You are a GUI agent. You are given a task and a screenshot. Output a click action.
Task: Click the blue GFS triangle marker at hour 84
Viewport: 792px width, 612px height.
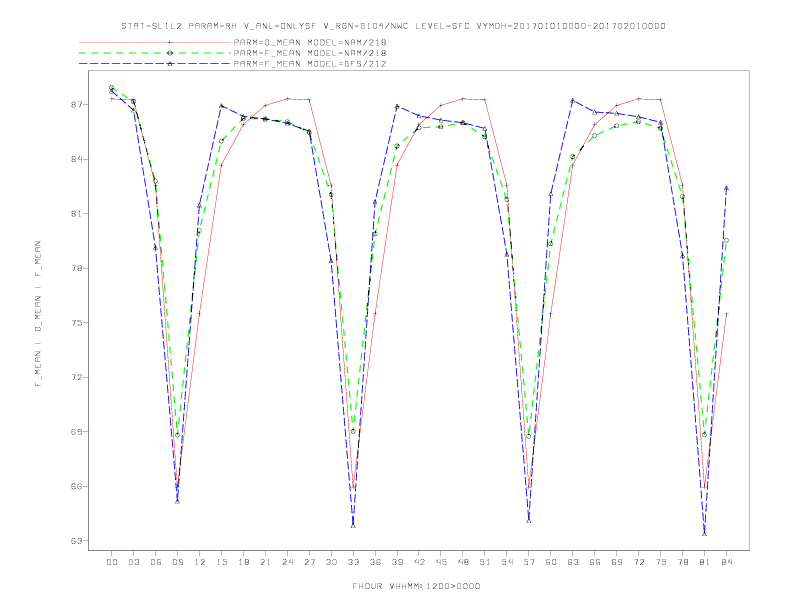[726, 188]
